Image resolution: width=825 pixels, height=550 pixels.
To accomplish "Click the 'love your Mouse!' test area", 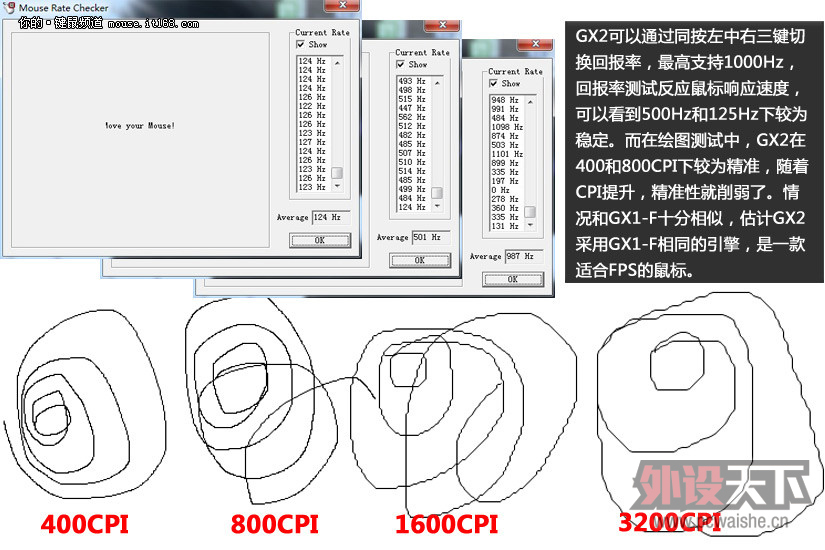I will tap(140, 140).
